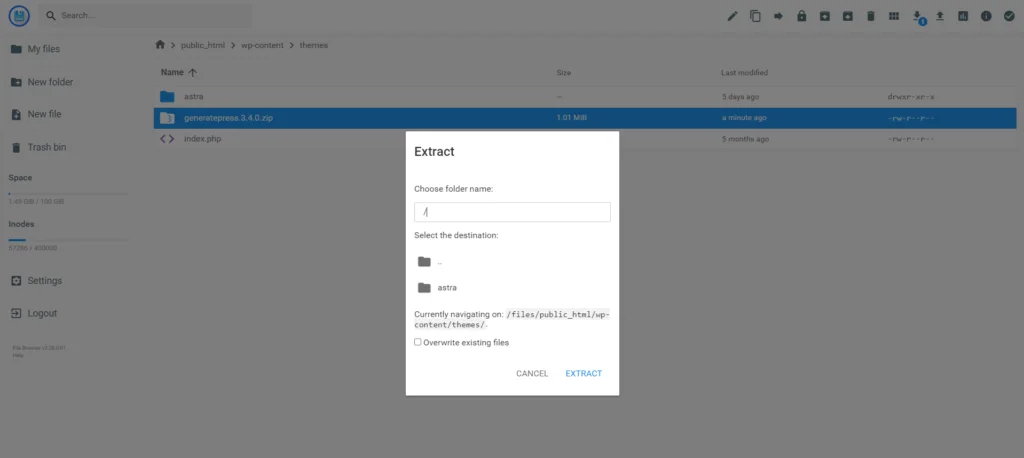The image size is (1024, 458).
Task: Click the drwxr-xr-x permissions text
Action: [911, 97]
